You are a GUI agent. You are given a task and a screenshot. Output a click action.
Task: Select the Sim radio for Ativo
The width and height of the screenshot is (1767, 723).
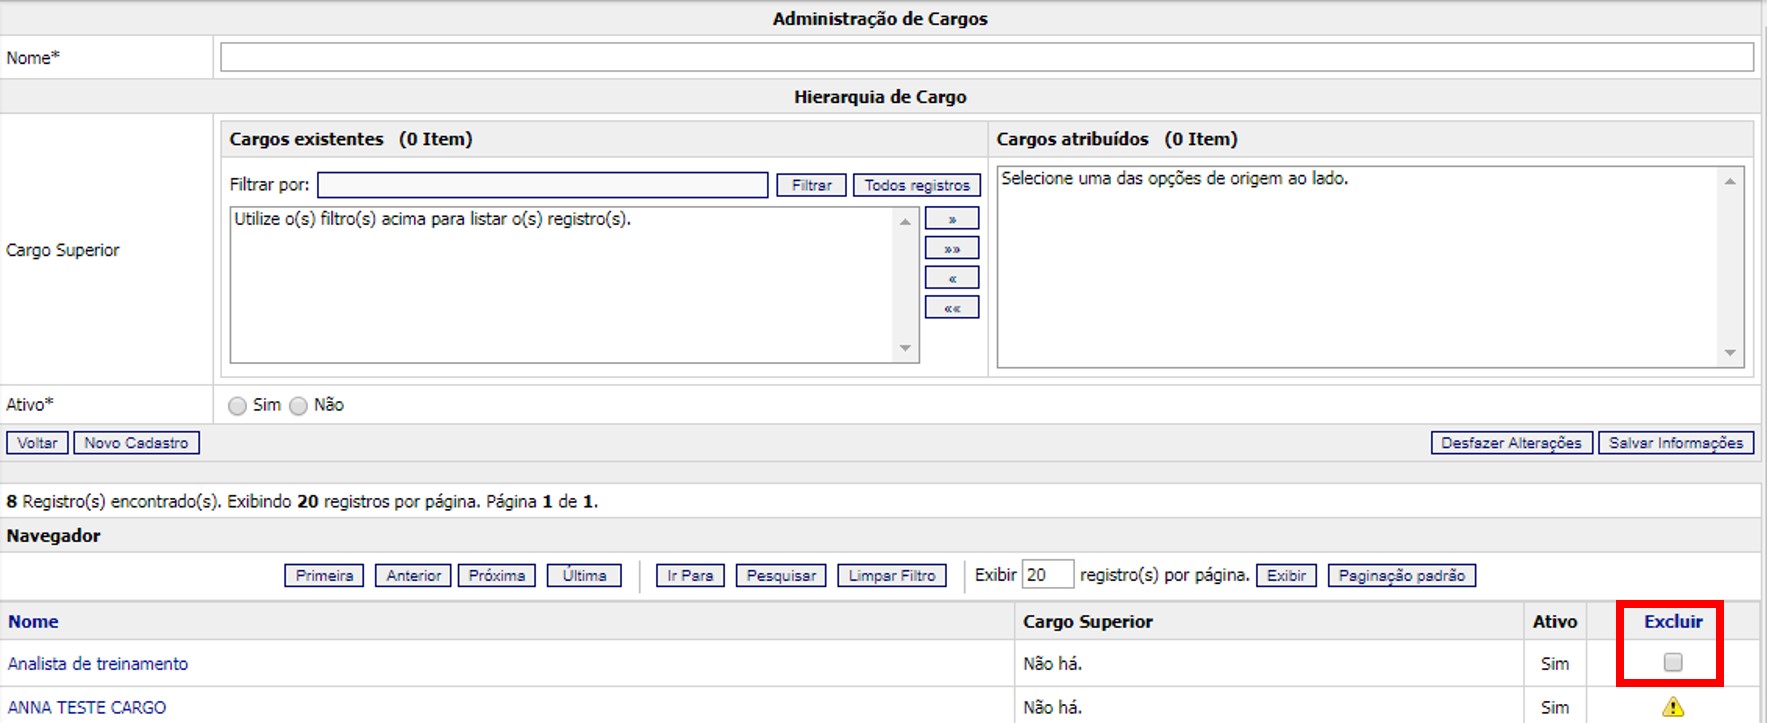(237, 406)
